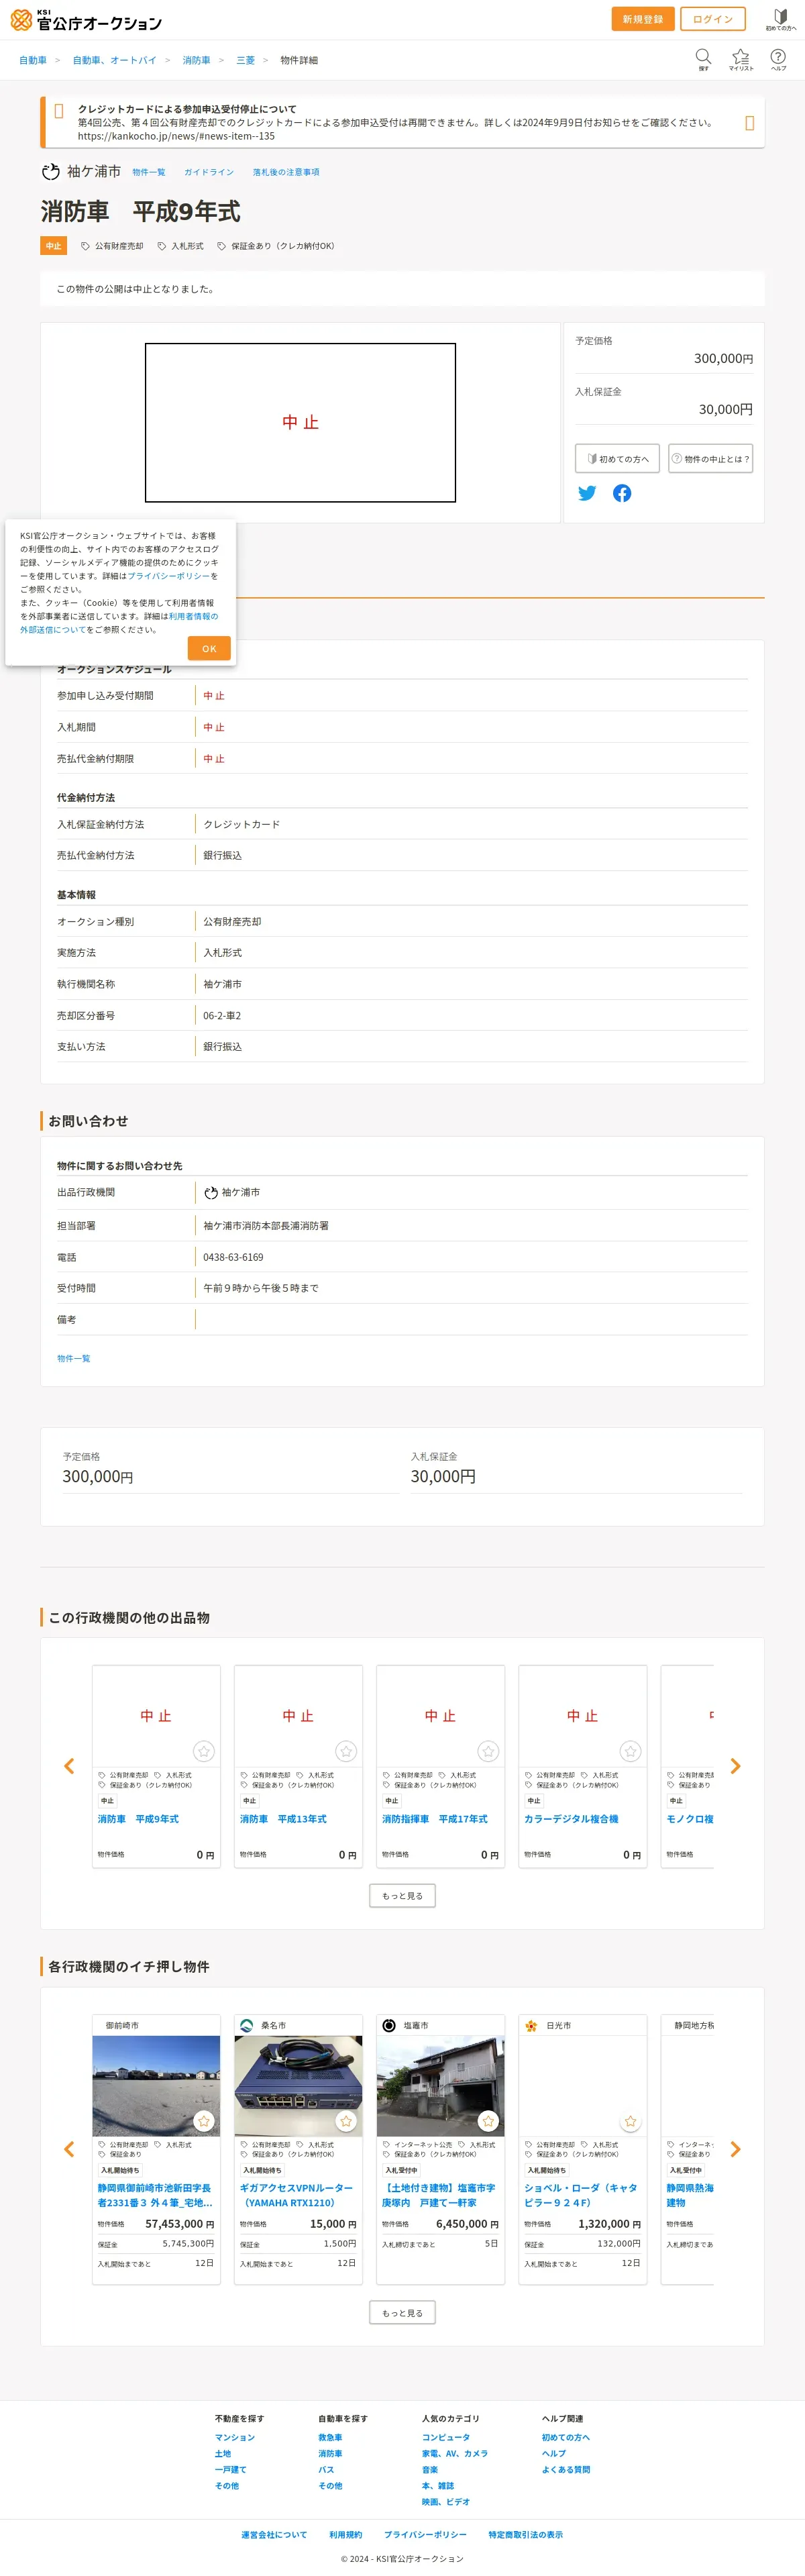805x2576 pixels.
Task: Favorite the カラーデジタル複合機 card star
Action: 630,1751
